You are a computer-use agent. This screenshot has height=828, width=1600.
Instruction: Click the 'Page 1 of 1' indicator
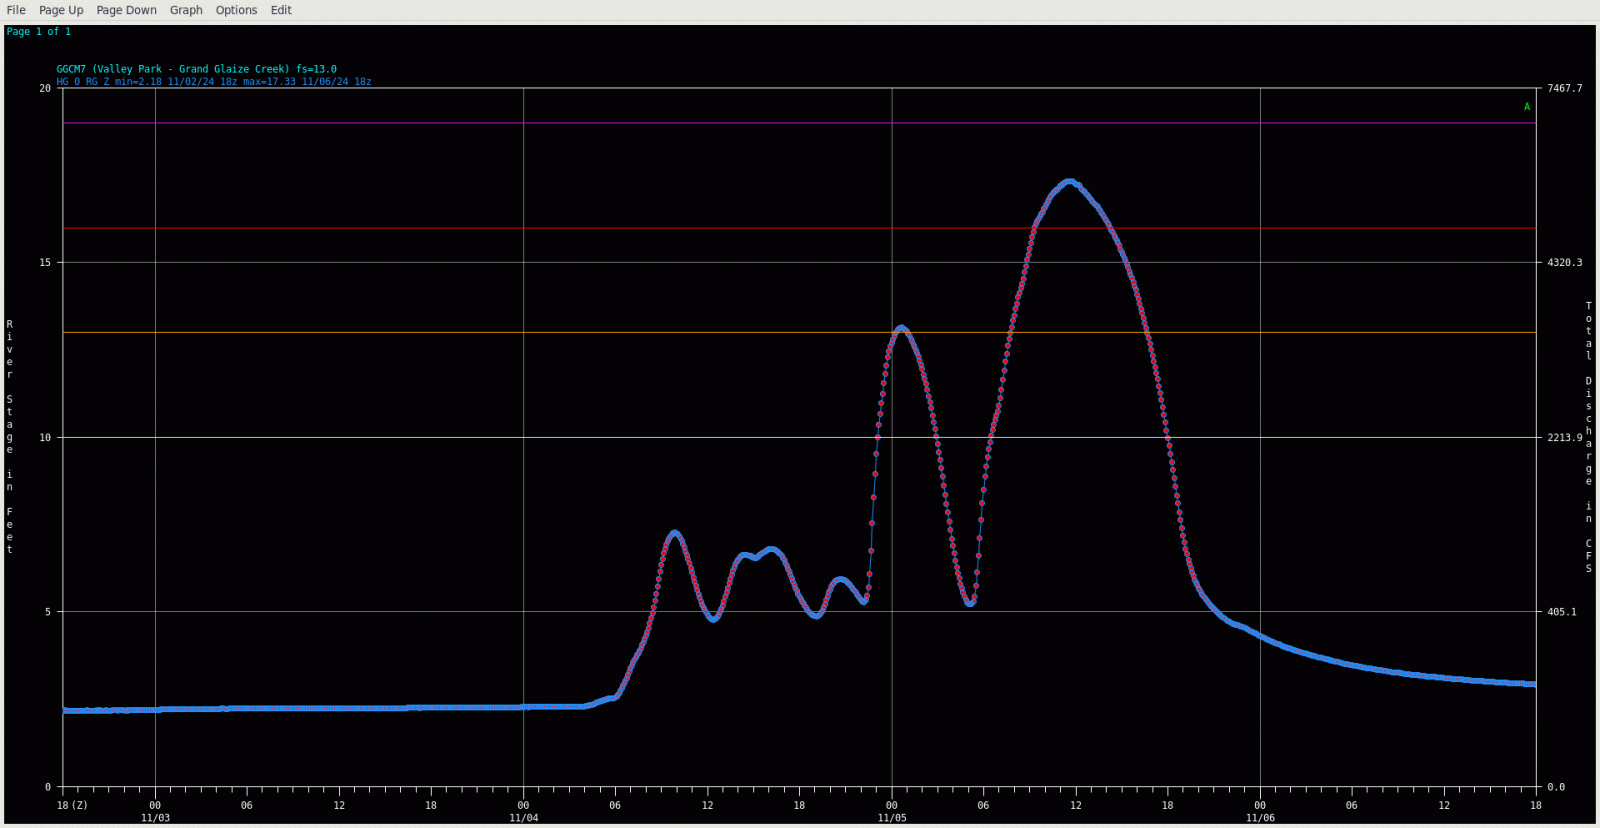[39, 32]
